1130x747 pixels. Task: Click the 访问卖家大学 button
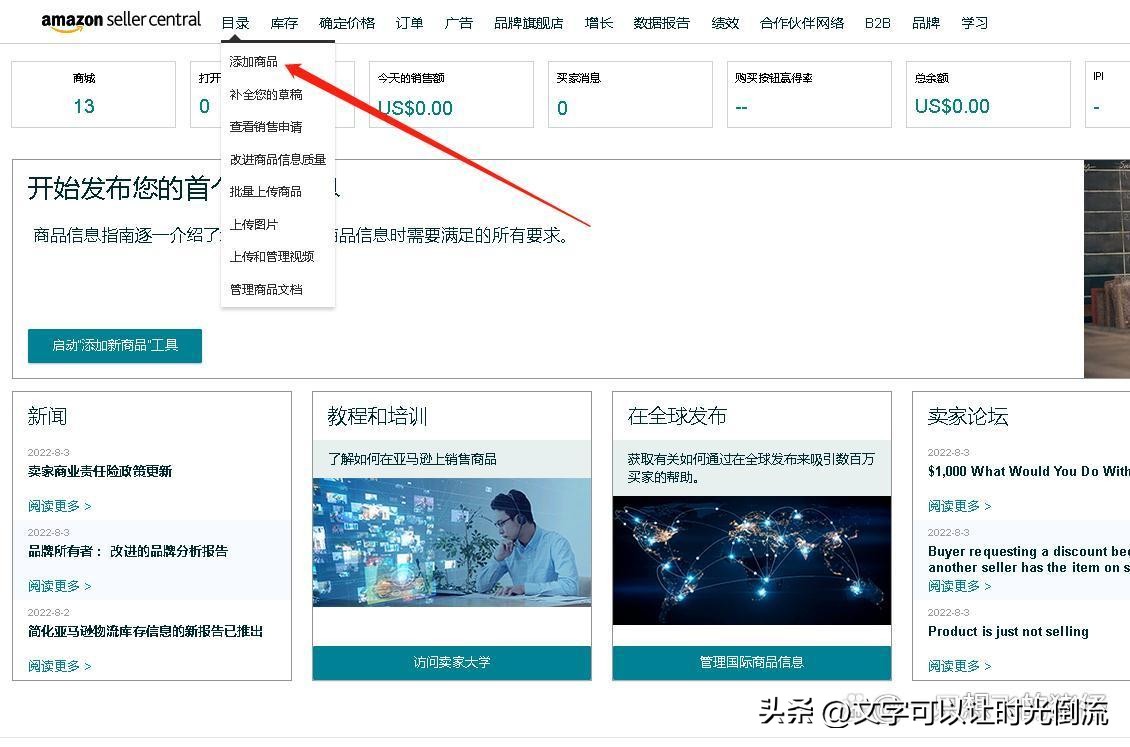coord(451,661)
